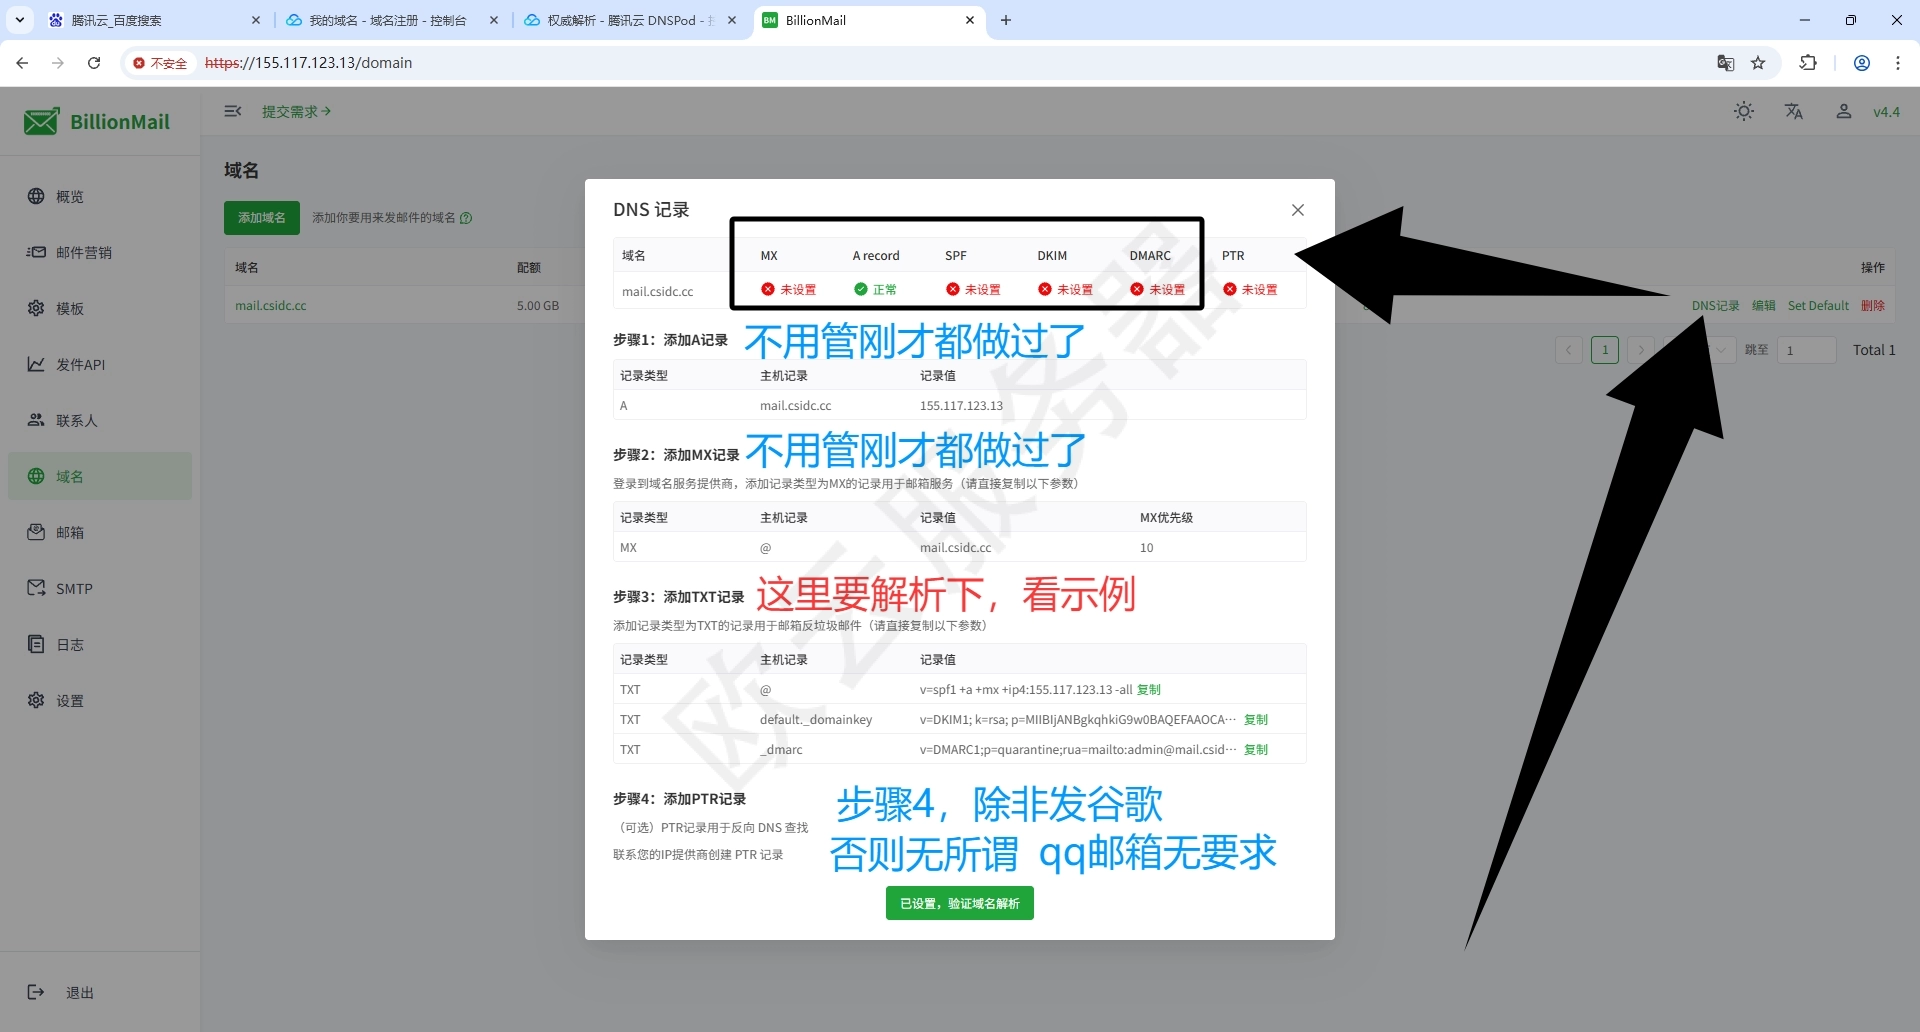
Task: Click 编辑 action for mail.csidc.cc
Action: click(1764, 306)
